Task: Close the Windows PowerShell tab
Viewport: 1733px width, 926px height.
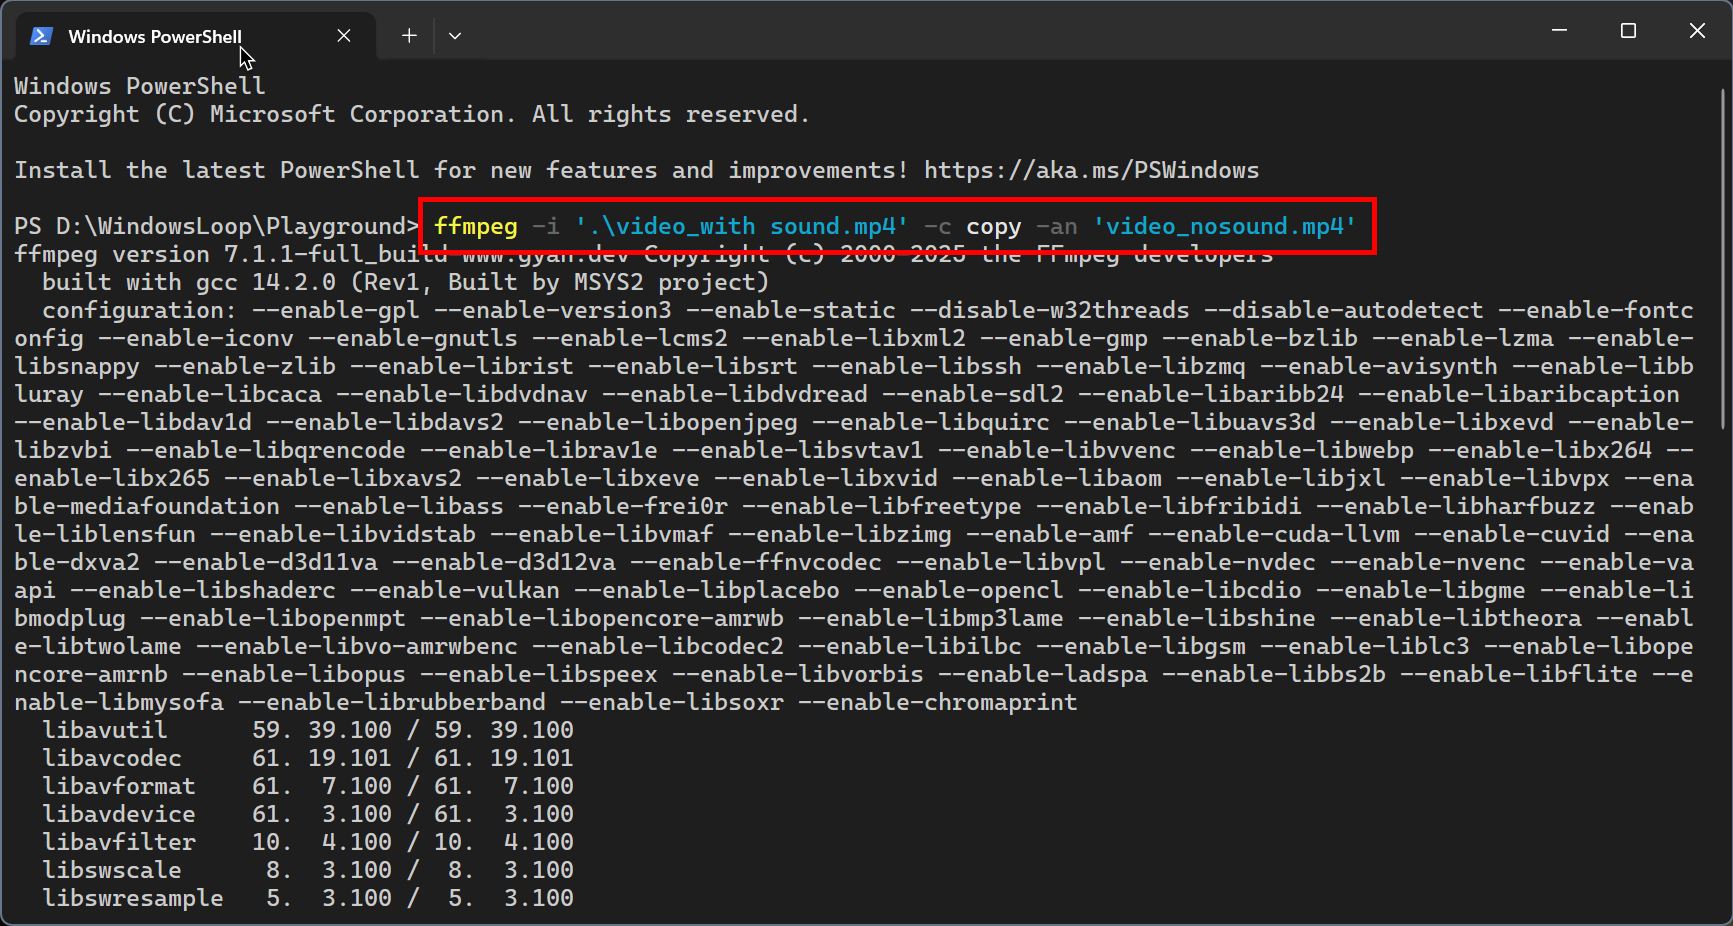Action: pos(344,36)
